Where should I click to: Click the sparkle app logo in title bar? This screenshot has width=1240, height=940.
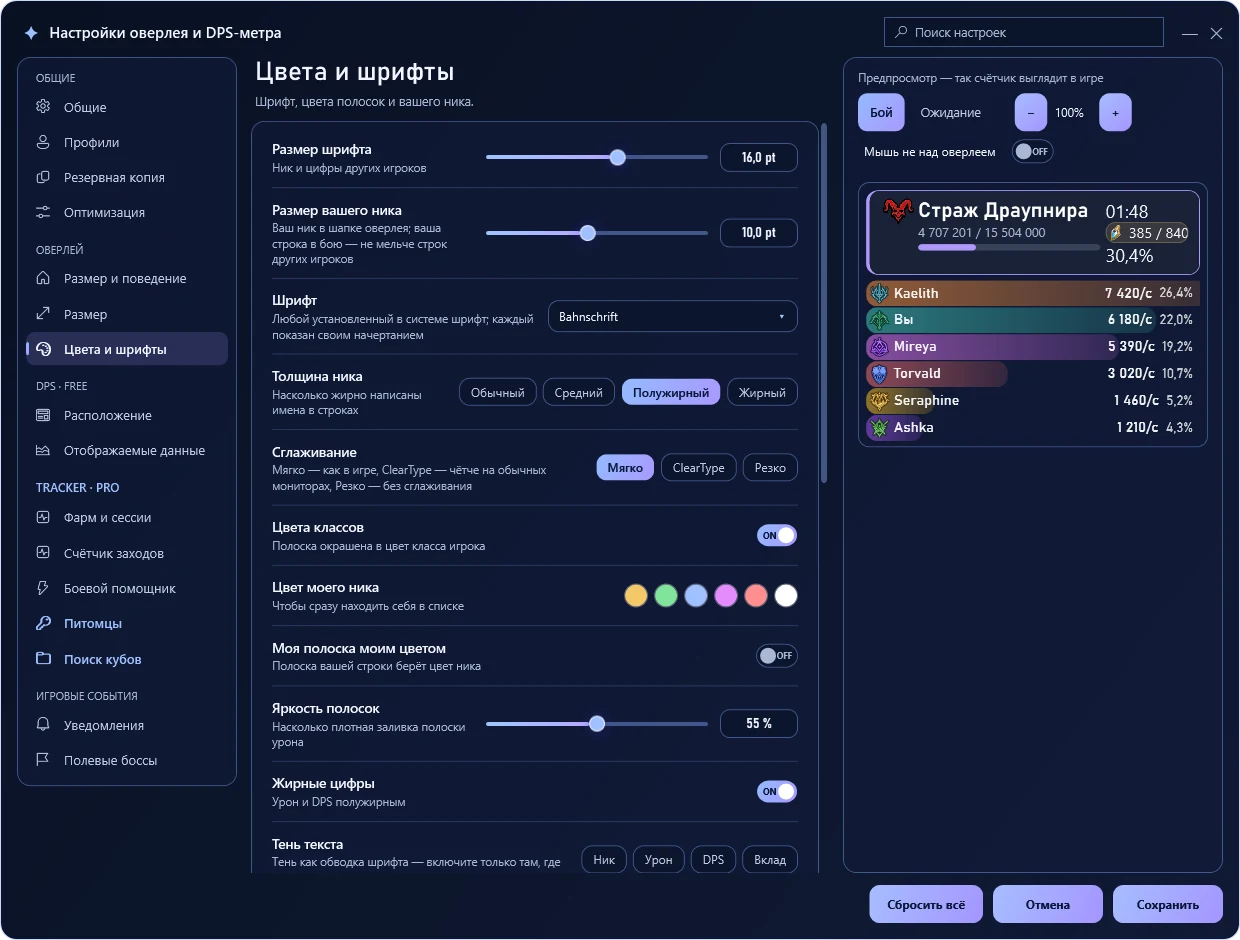click(x=31, y=33)
